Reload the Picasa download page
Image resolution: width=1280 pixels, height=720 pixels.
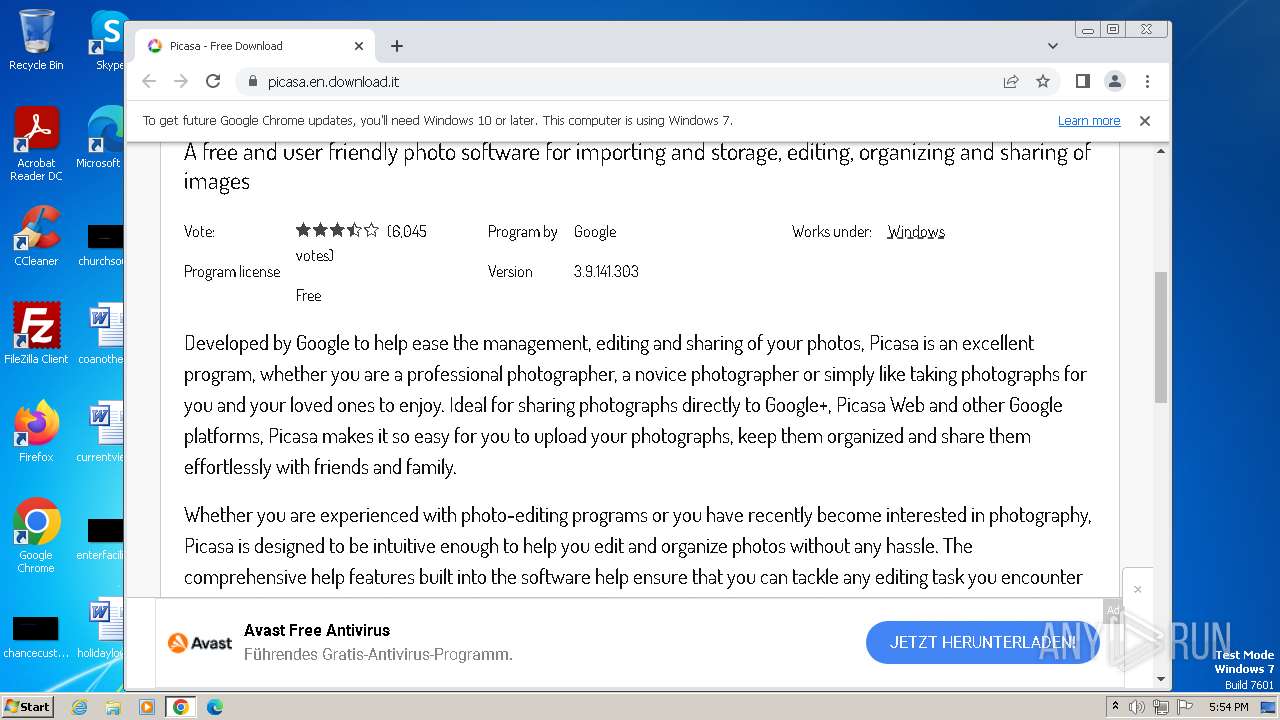[x=213, y=81]
